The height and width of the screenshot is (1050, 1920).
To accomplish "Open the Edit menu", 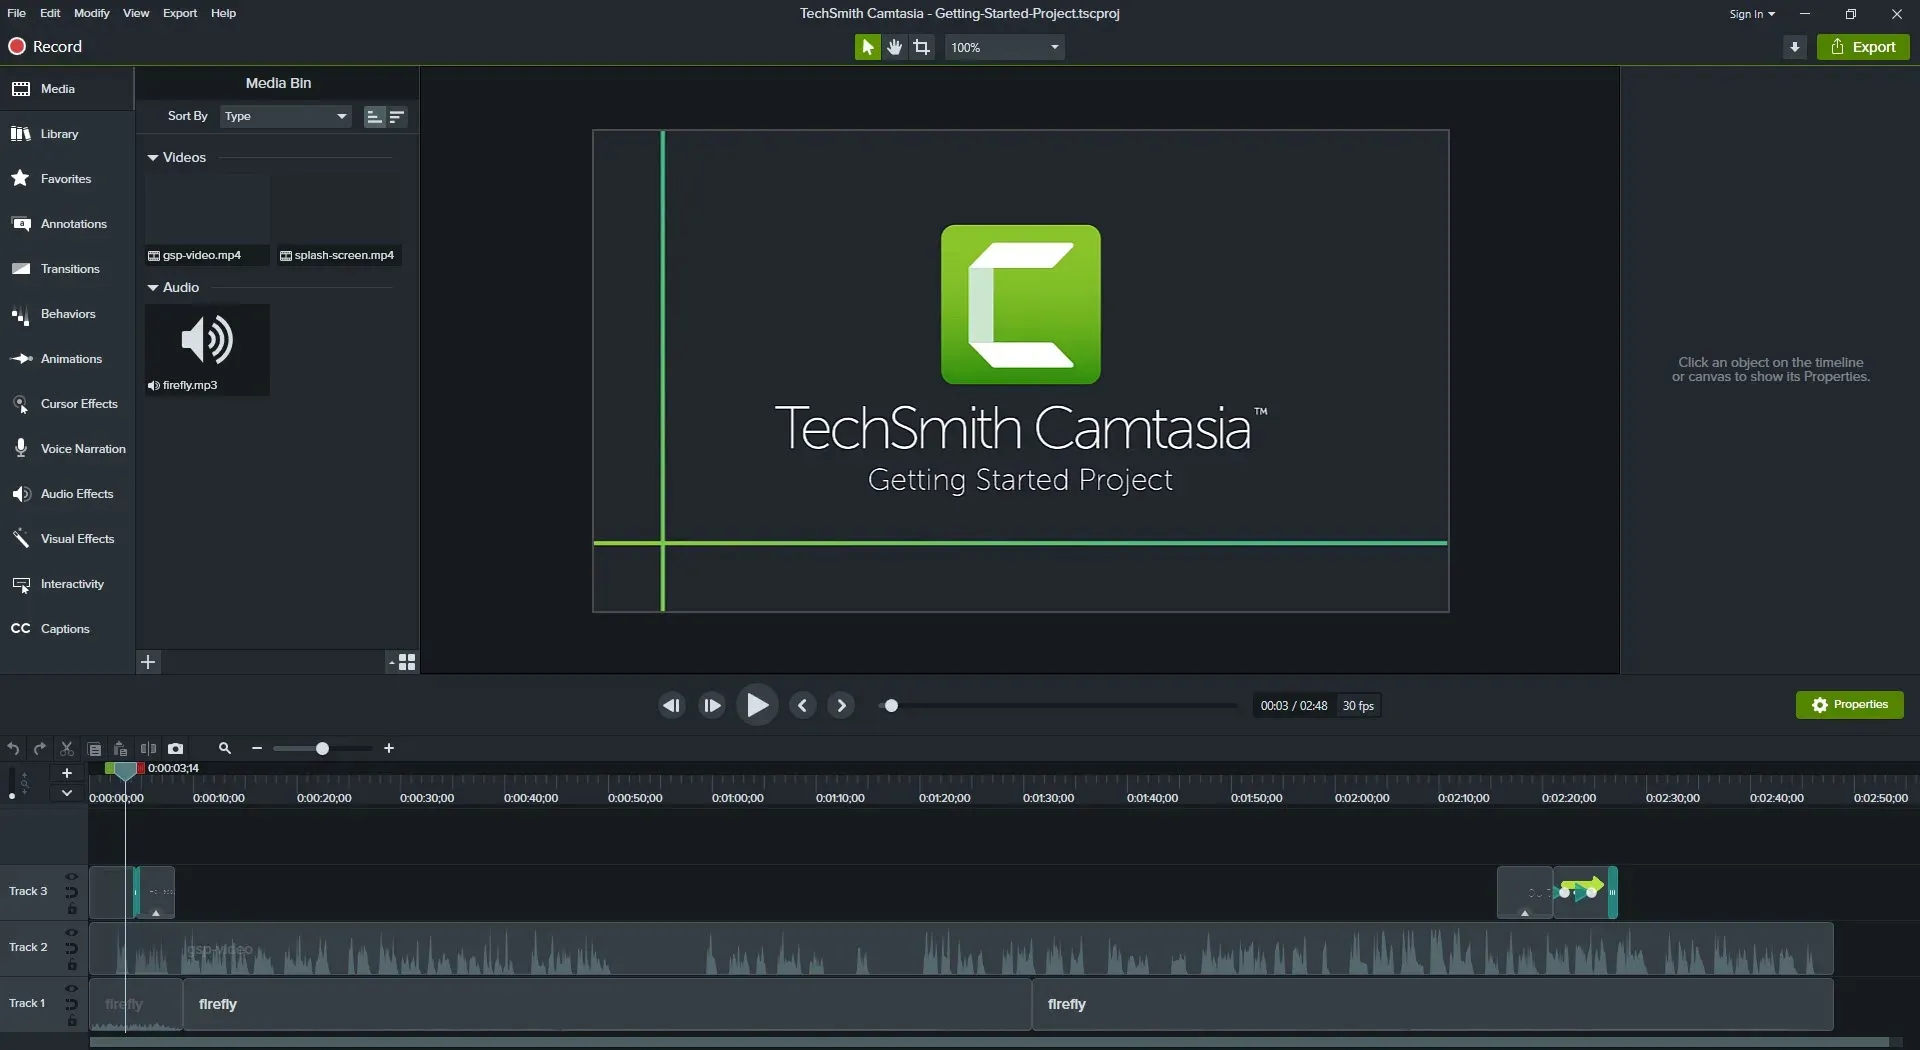I will click(x=50, y=13).
